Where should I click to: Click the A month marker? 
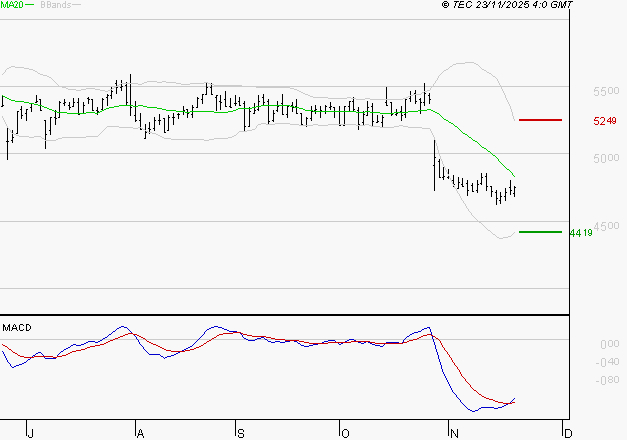tap(140, 434)
